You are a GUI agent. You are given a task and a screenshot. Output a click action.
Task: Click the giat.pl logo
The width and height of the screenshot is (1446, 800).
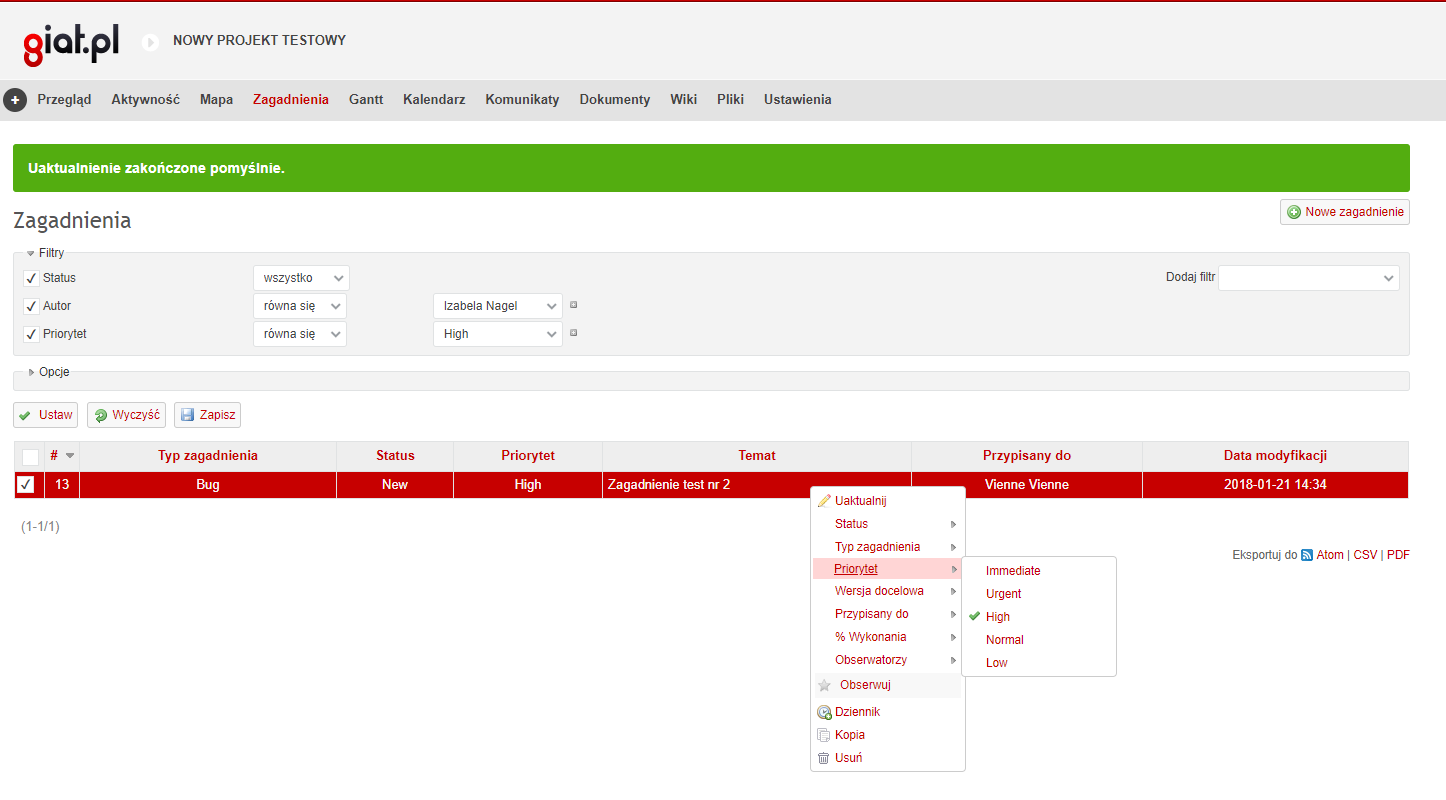[71, 43]
